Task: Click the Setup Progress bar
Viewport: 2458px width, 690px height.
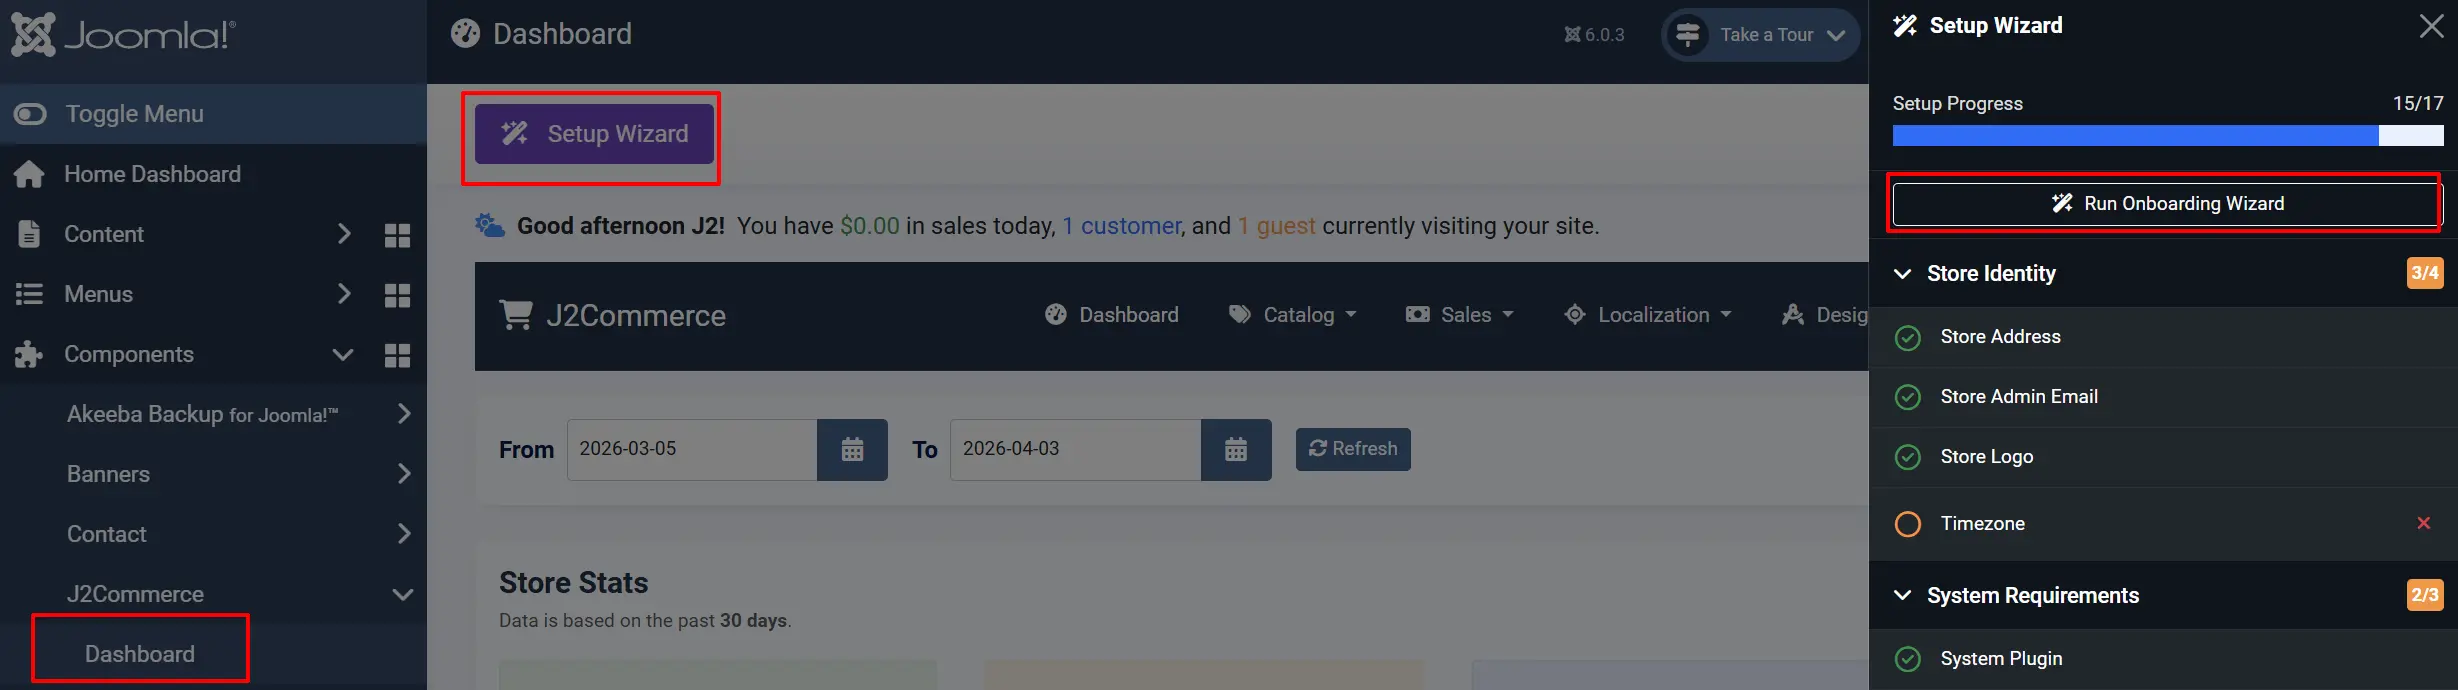Action: point(2168,136)
